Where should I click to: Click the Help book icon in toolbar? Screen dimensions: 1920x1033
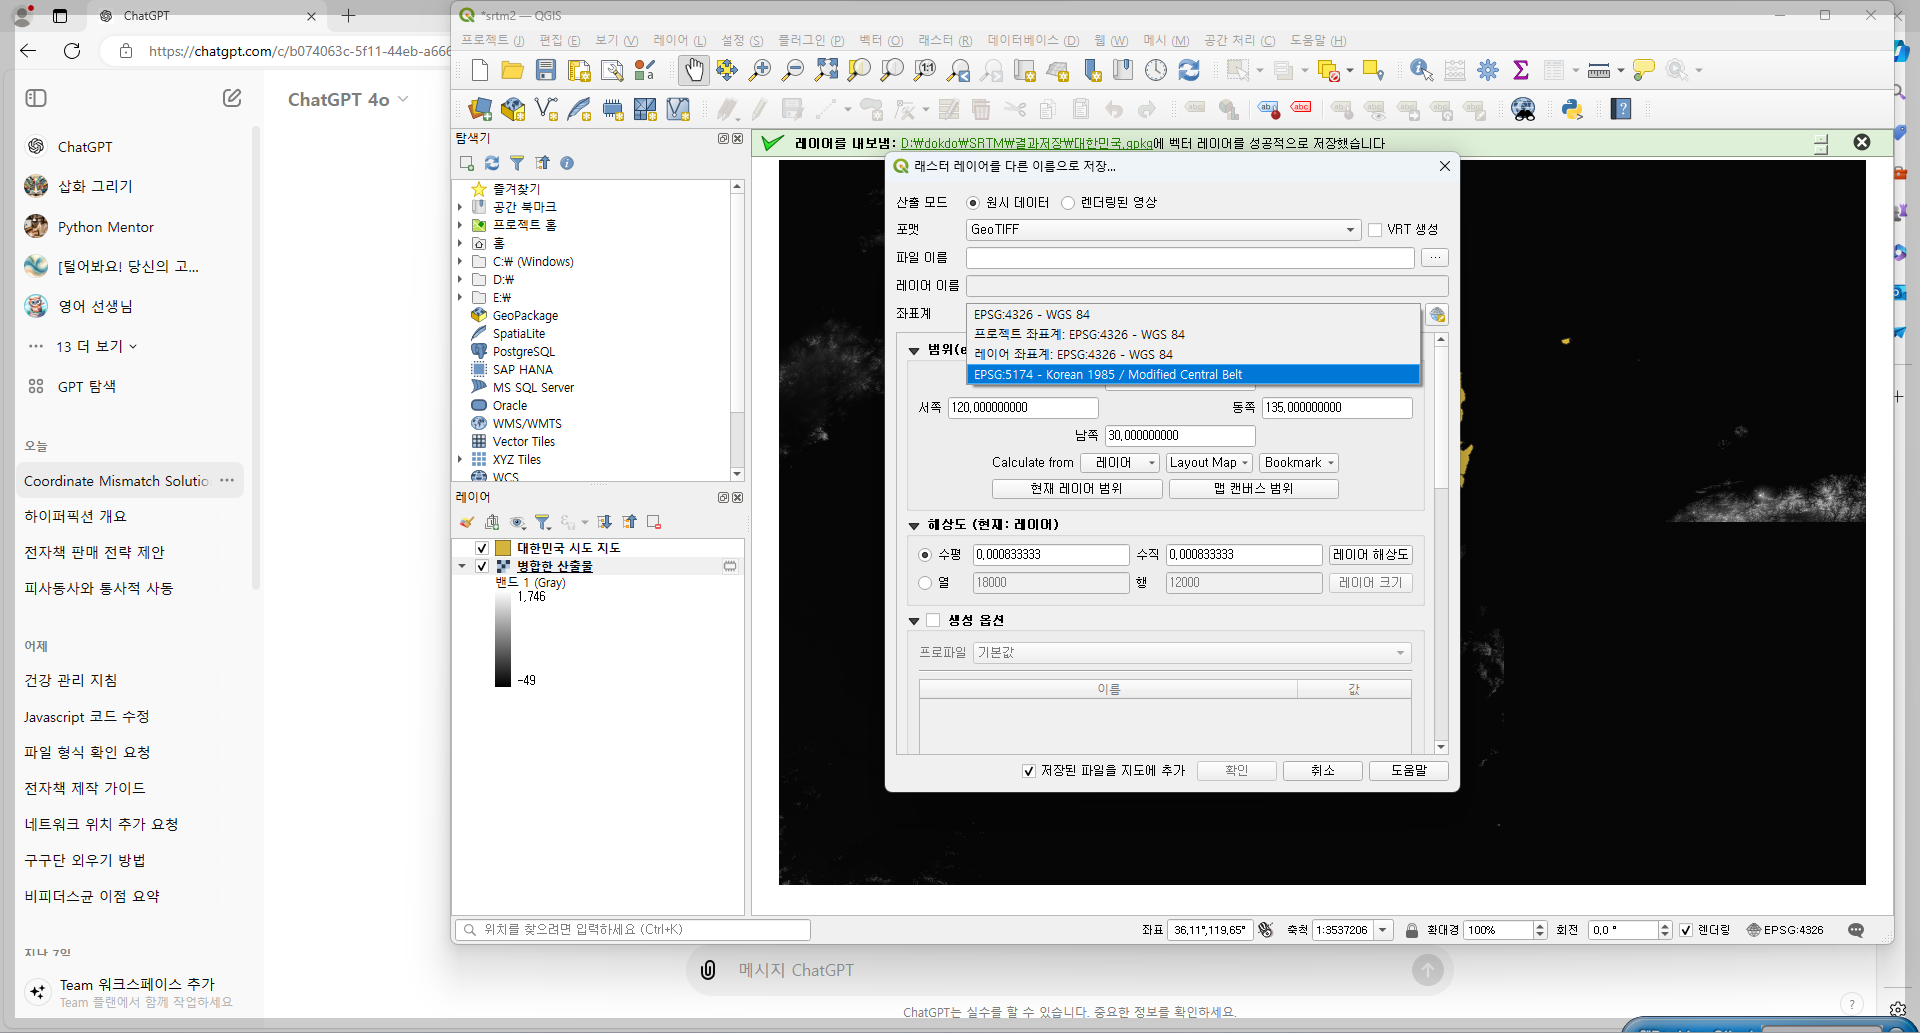(x=1621, y=109)
